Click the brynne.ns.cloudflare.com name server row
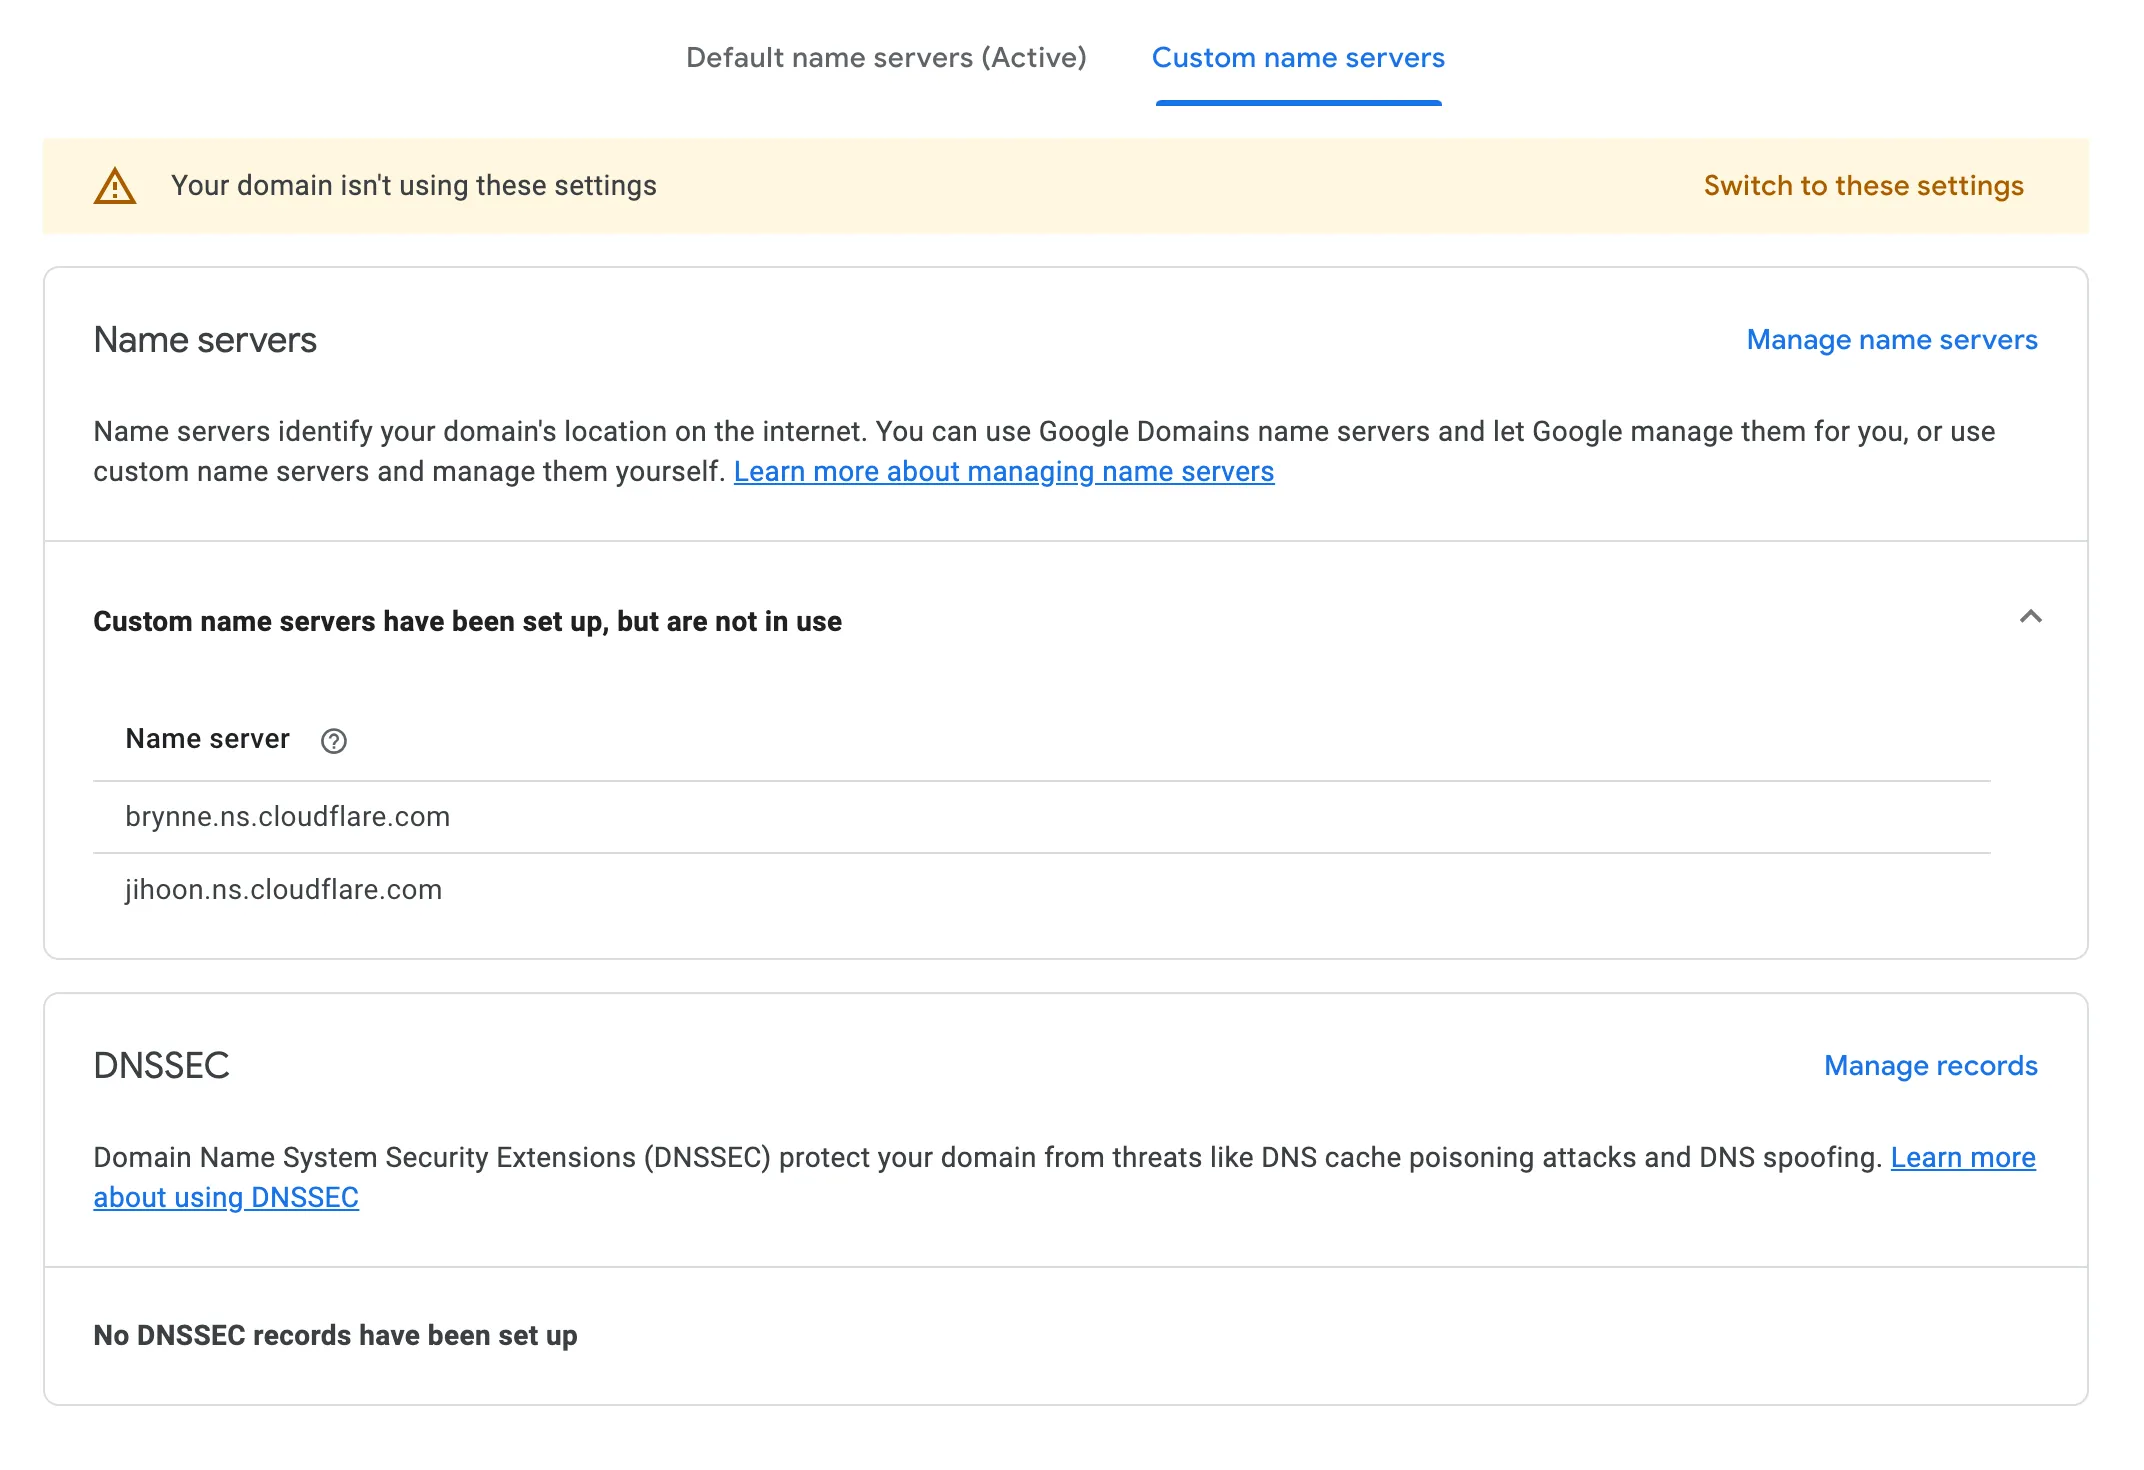This screenshot has width=2144, height=1470. tap(287, 817)
